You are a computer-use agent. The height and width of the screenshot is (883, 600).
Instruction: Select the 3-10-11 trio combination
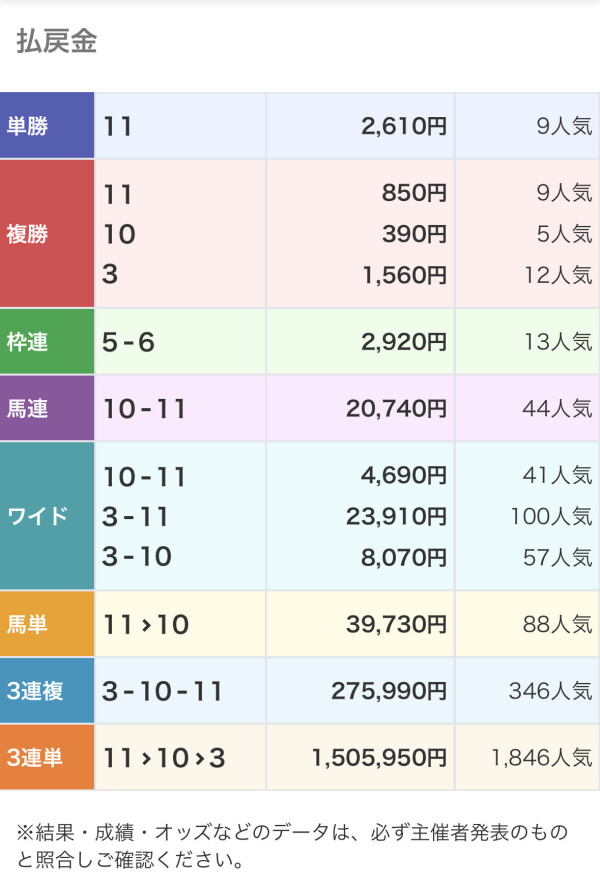pyautogui.click(x=162, y=691)
